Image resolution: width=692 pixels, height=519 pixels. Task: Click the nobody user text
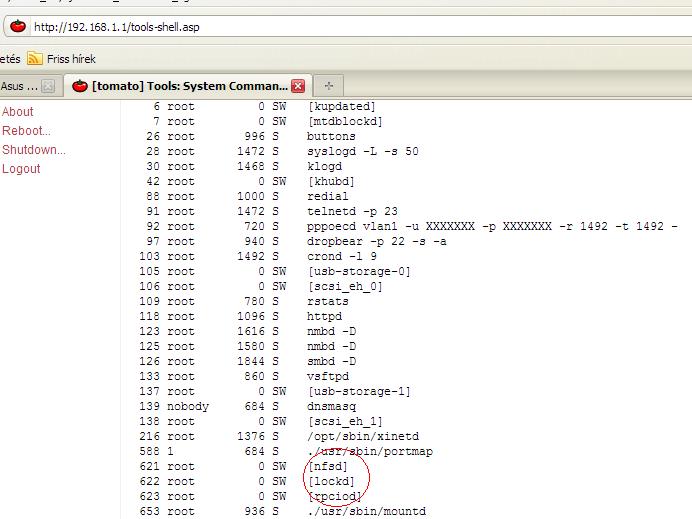pos(188,406)
